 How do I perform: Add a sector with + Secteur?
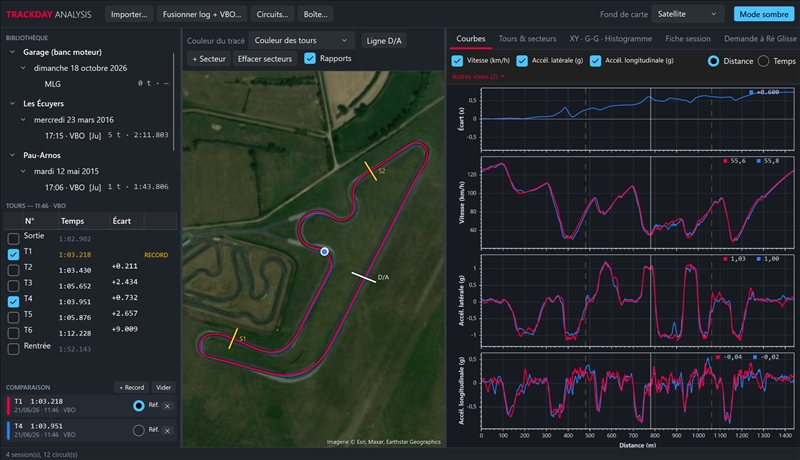209,59
